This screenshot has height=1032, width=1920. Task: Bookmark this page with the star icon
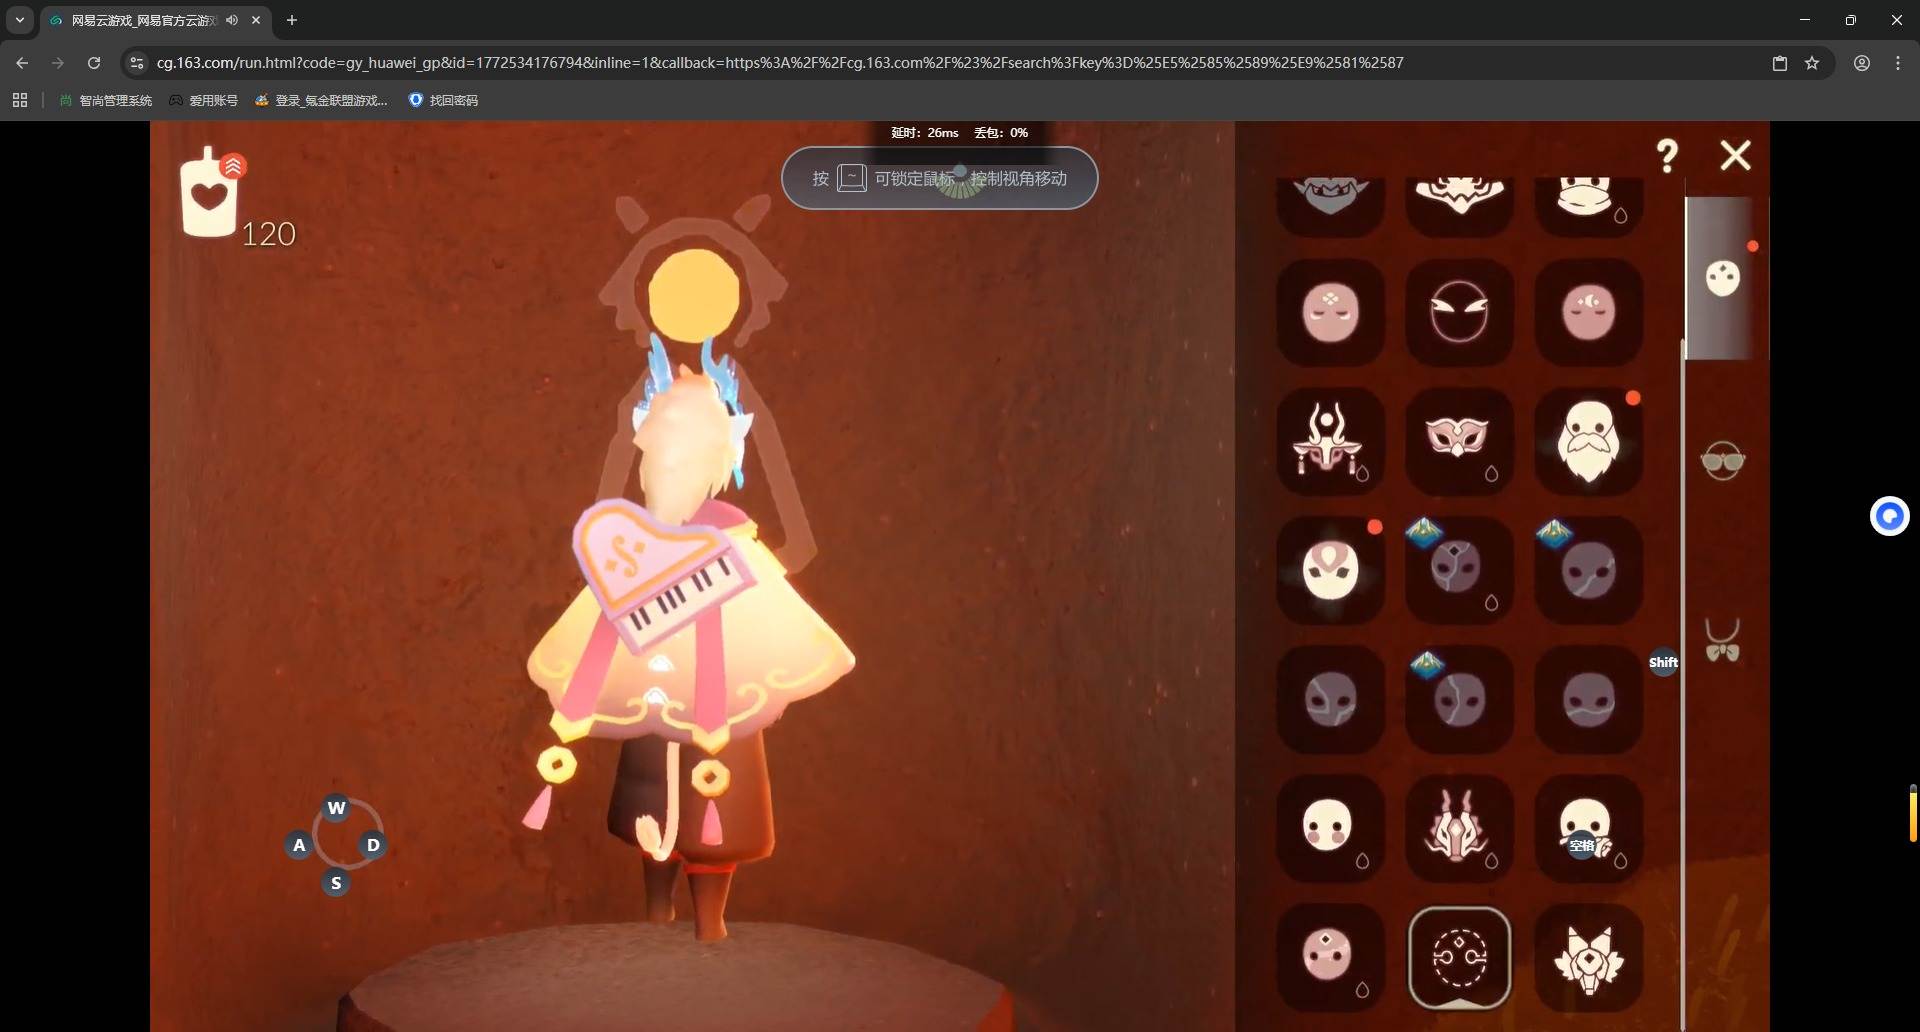coord(1812,63)
